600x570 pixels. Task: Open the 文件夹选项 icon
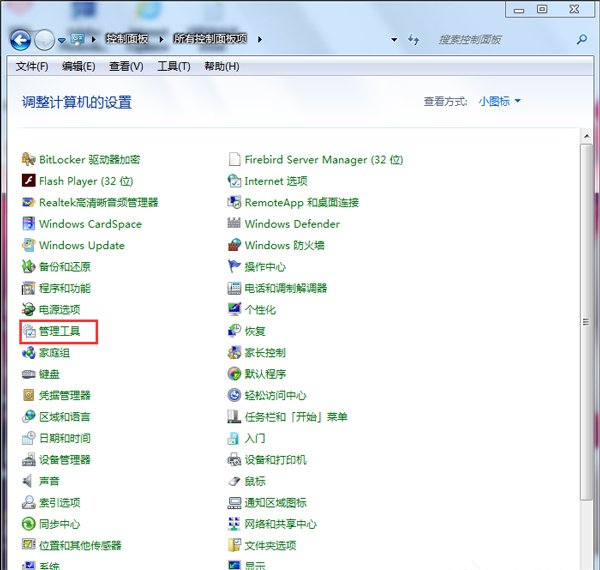point(234,545)
